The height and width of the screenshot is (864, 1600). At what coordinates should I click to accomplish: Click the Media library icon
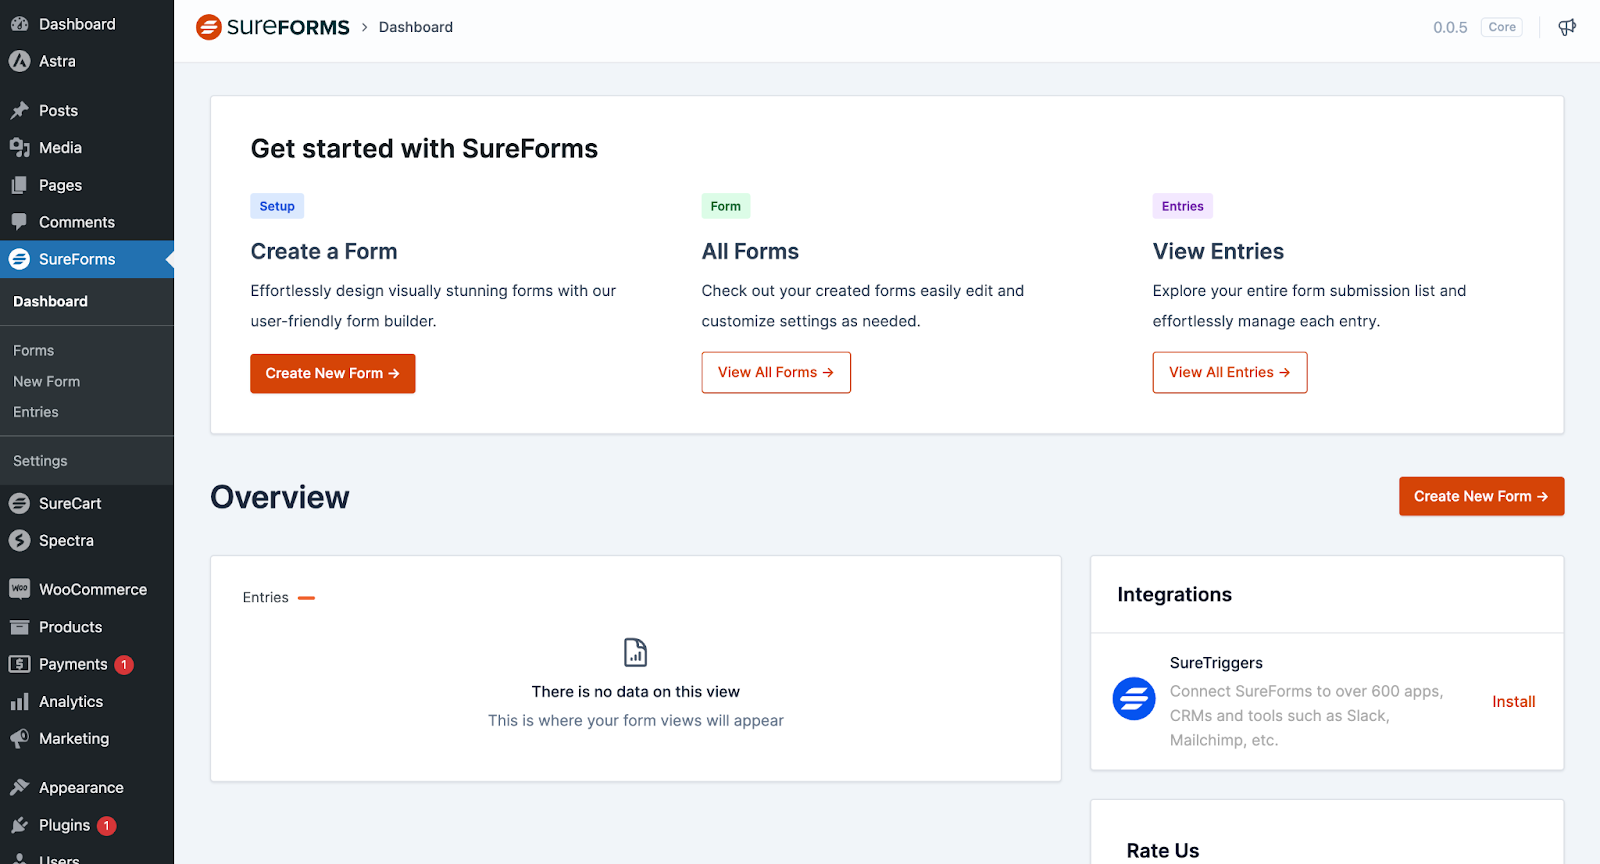(x=19, y=148)
